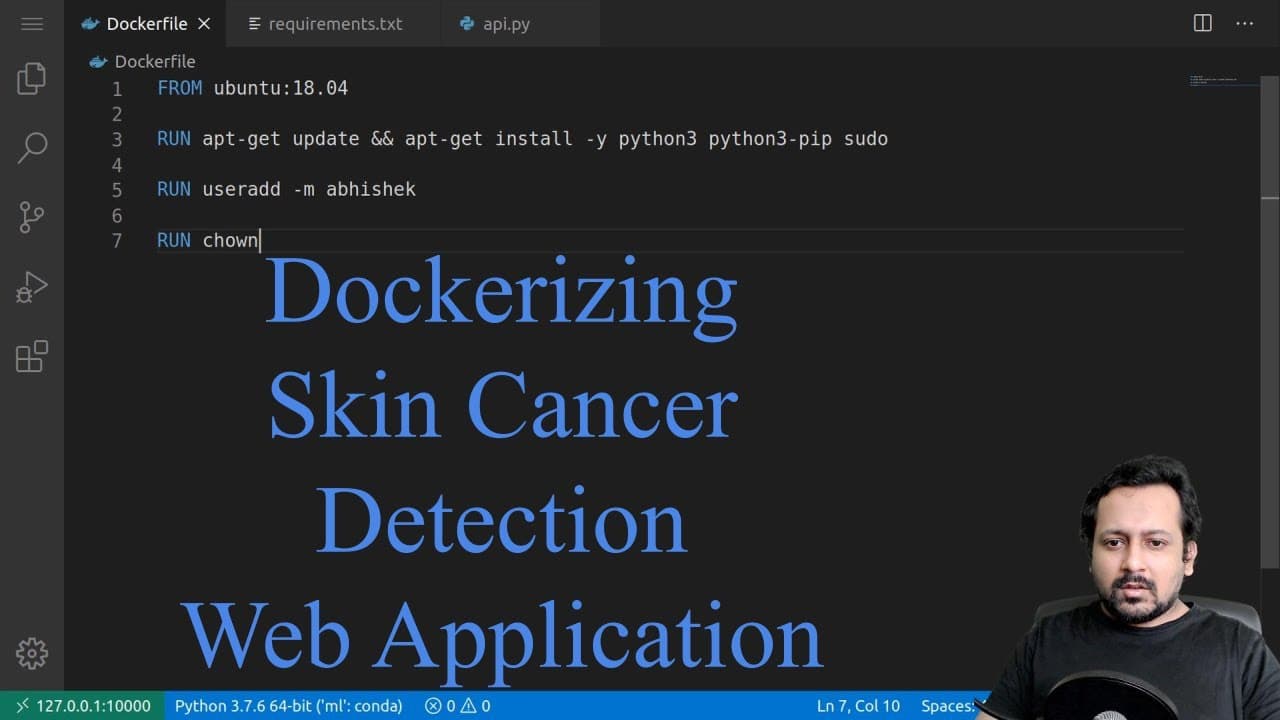The image size is (1280, 720).
Task: Click 'ubuntu:18.04' text on line 1
Action: point(281,88)
